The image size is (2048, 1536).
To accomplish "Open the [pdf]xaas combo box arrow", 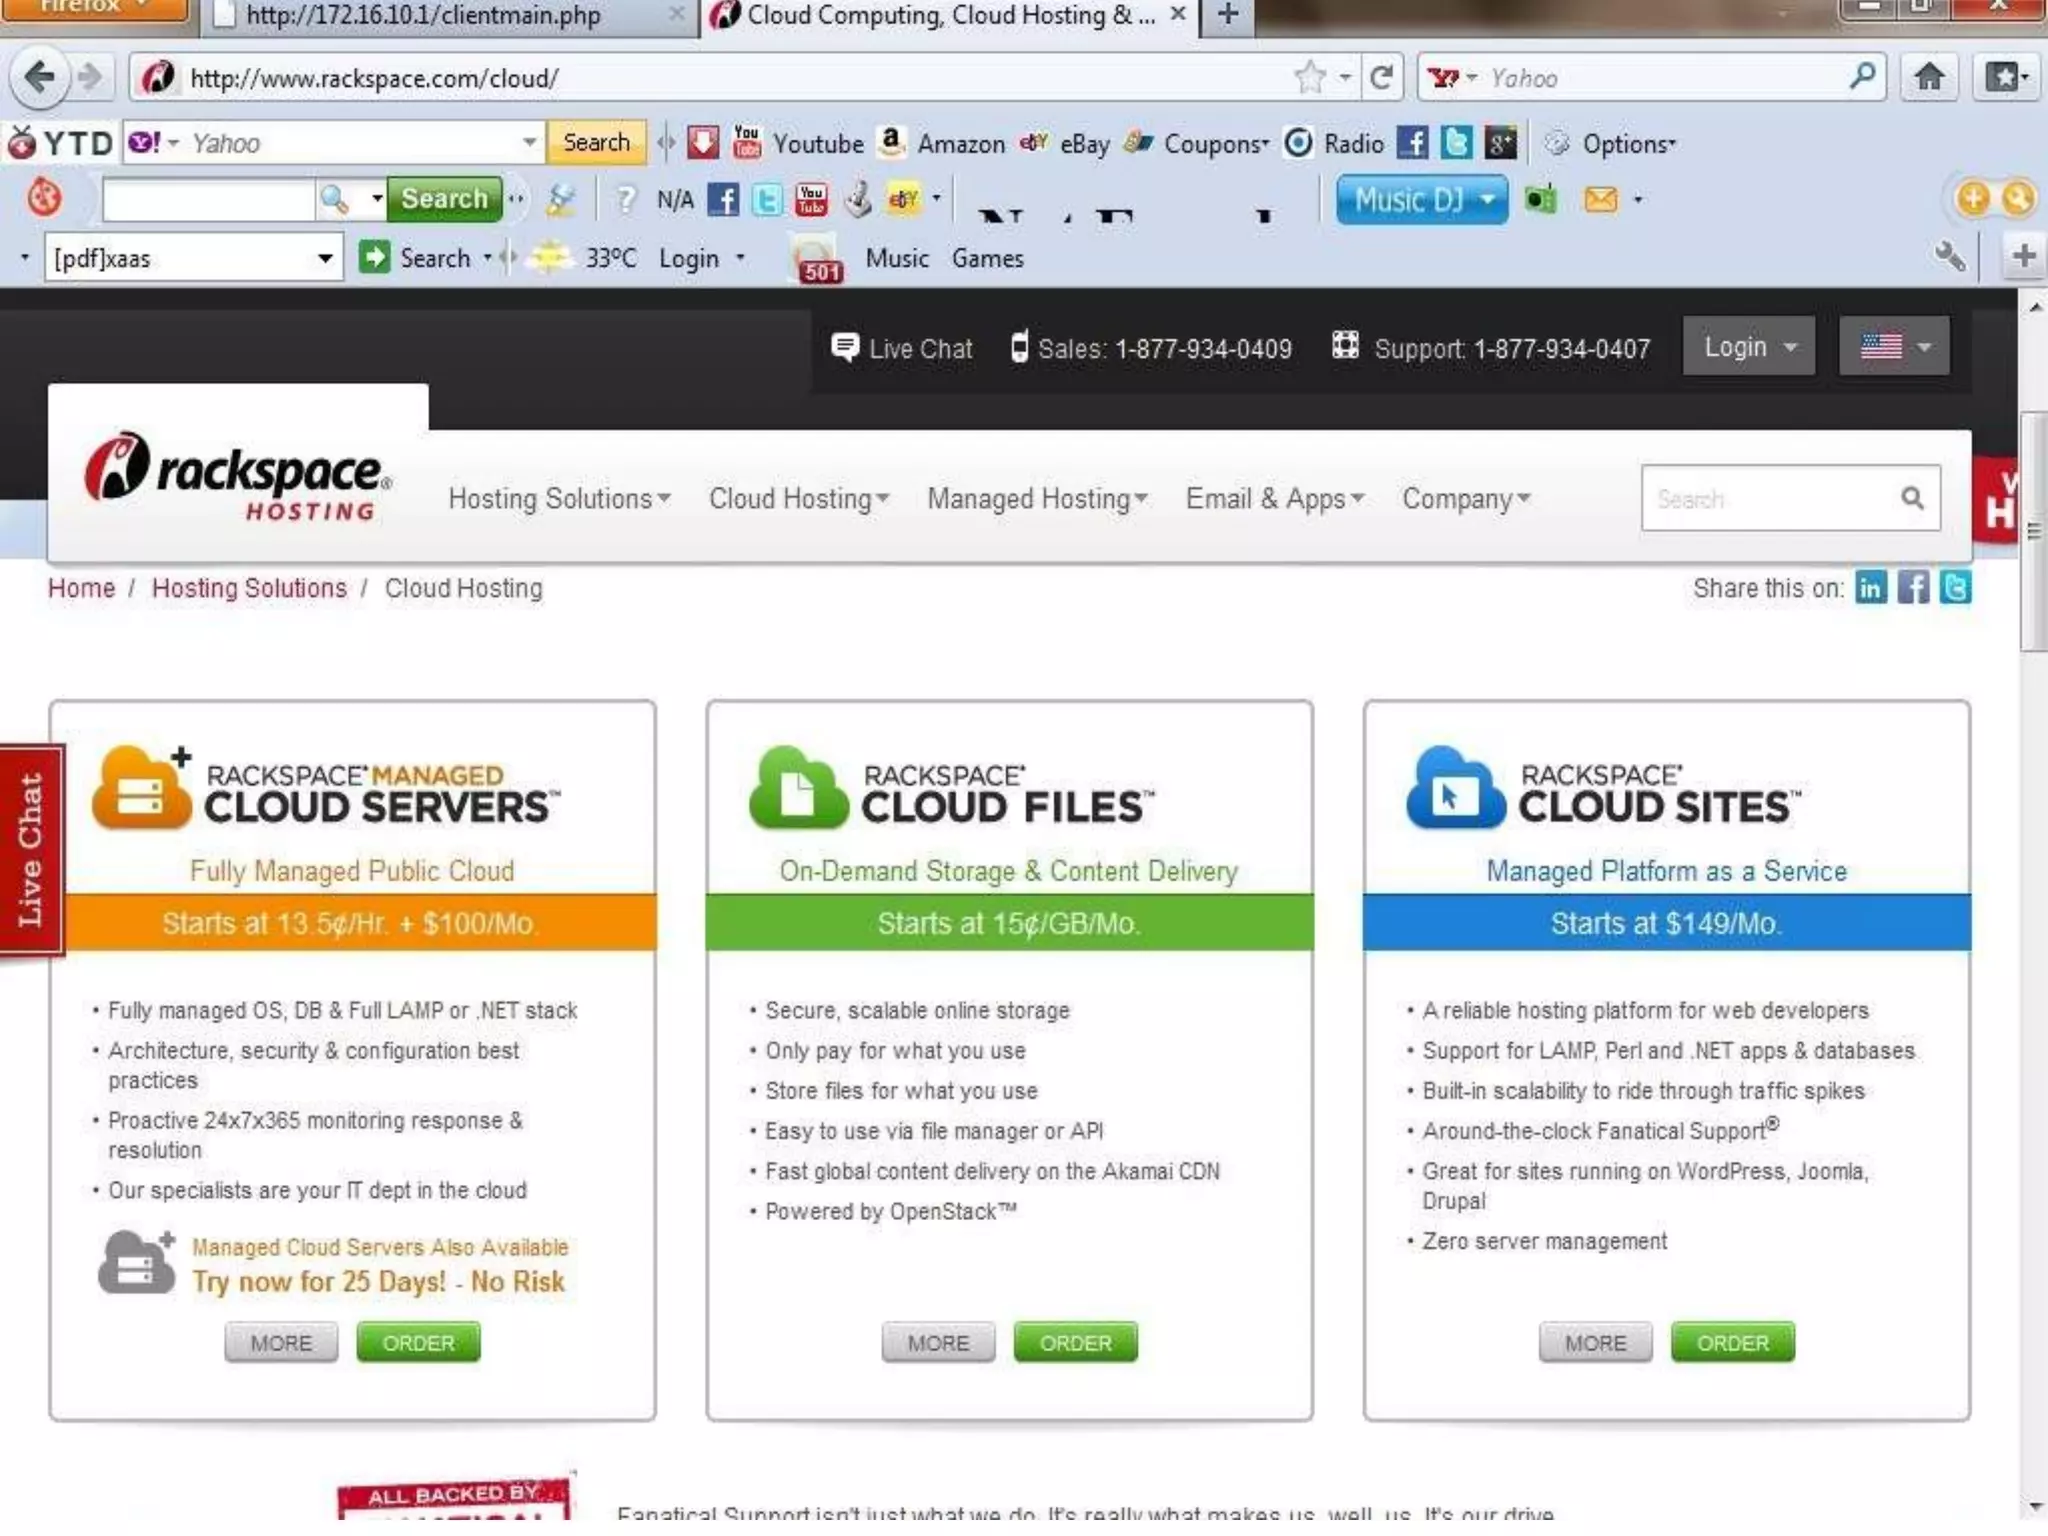I will (325, 258).
